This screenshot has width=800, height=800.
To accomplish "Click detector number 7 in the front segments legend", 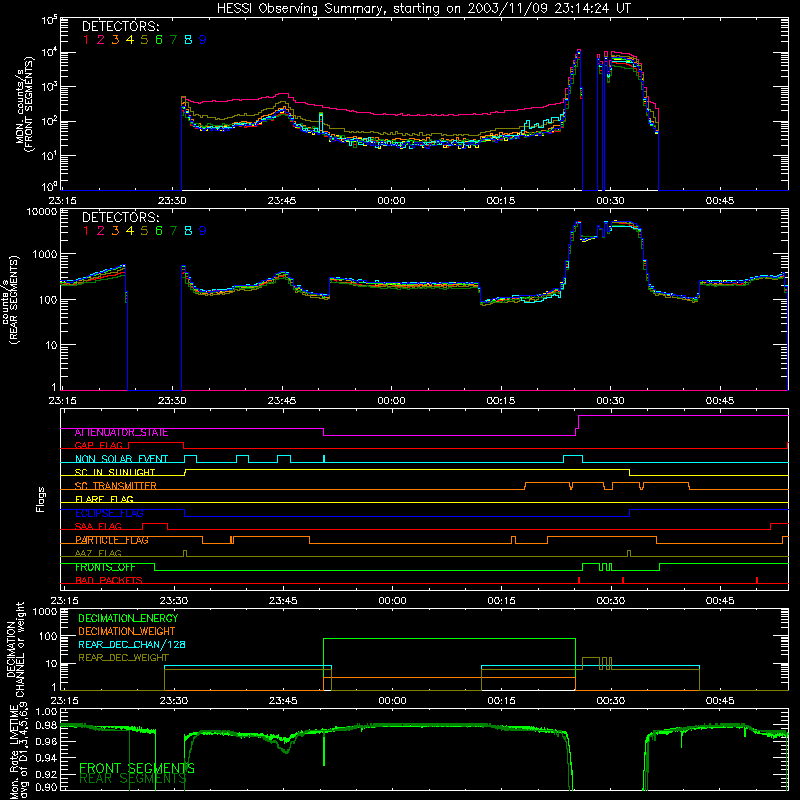I will point(173,40).
